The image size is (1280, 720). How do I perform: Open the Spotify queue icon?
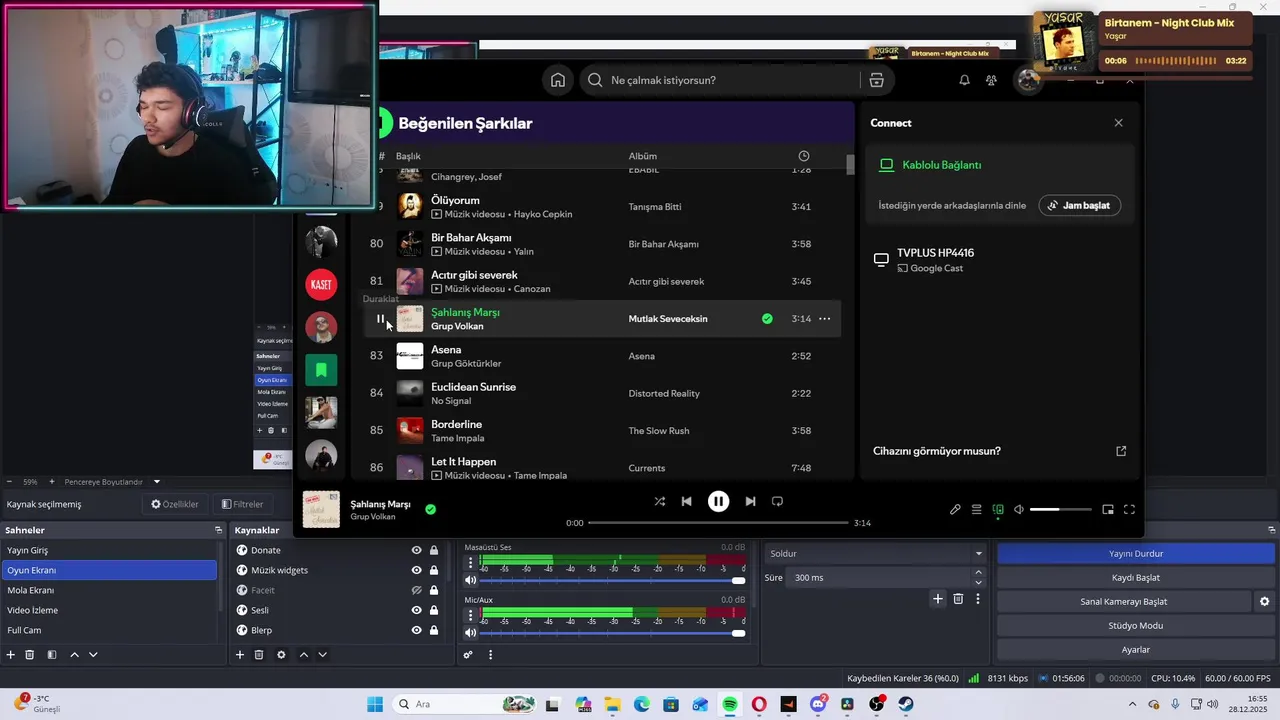[x=977, y=509]
